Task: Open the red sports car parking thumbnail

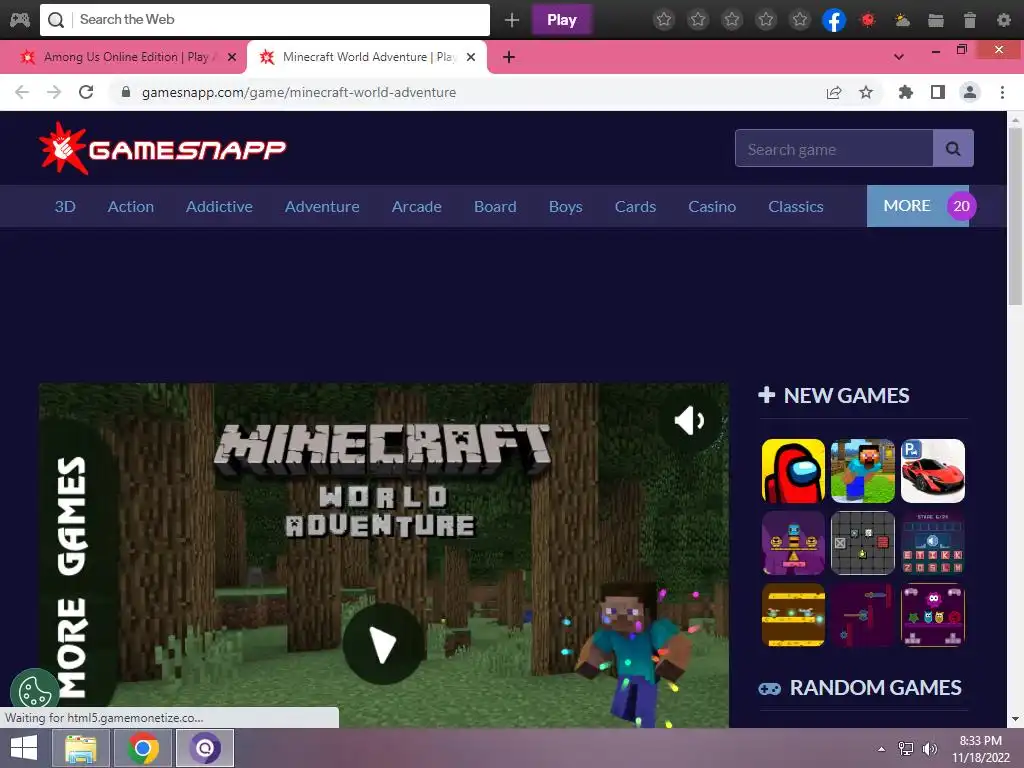Action: [933, 471]
